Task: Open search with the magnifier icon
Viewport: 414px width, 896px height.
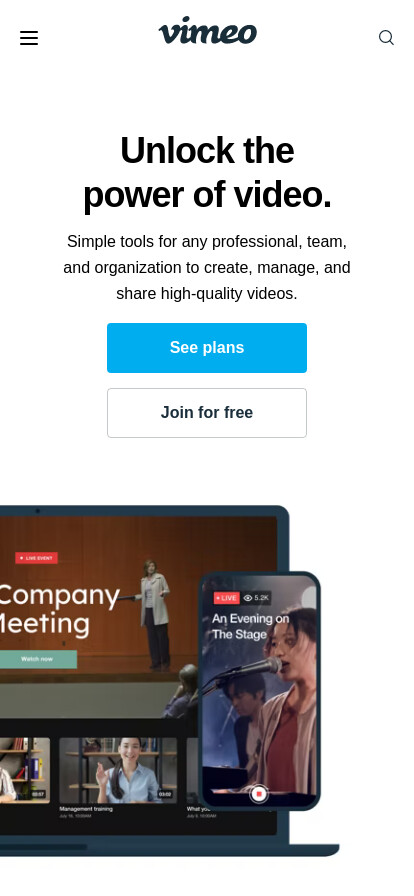Action: [387, 38]
